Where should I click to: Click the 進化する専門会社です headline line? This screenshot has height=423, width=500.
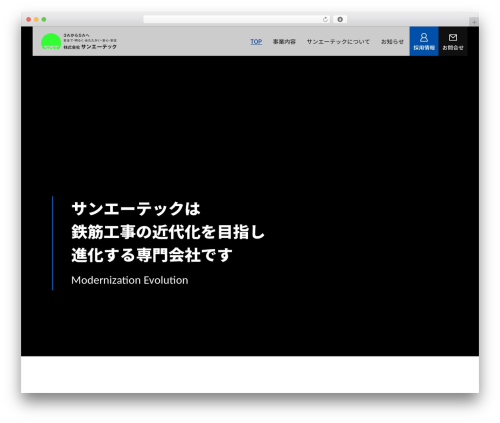152,255
